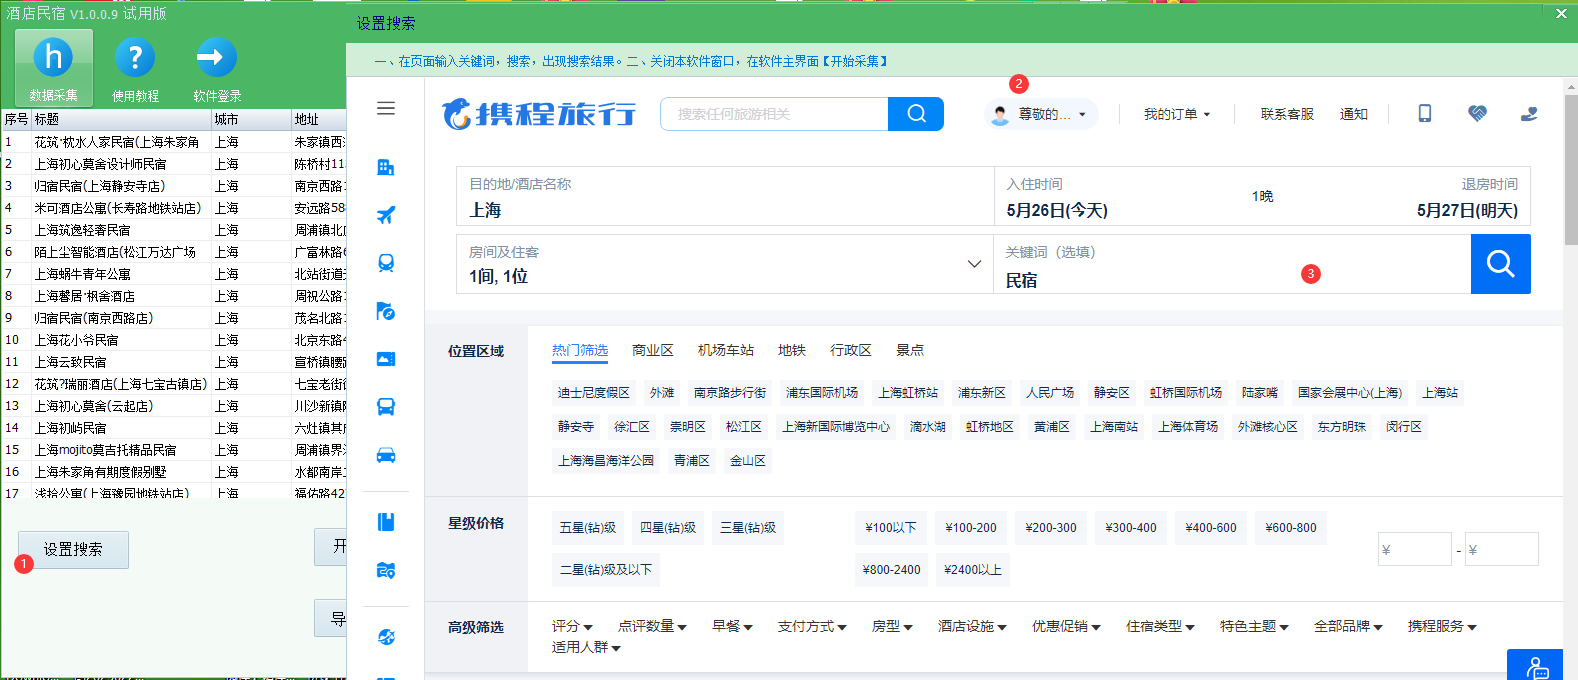Open the 我的订单 dropdown
Viewport: 1578px width, 680px height.
pos(1177,114)
